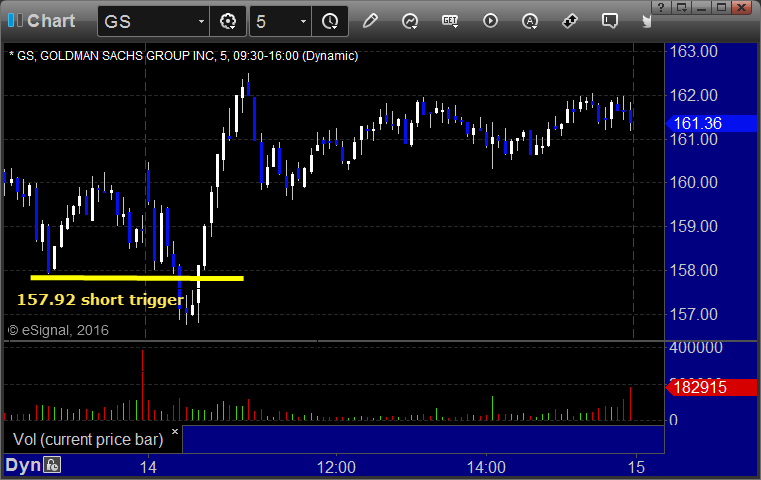Screen dimensions: 761x480
Task: Open the time template clock icon
Action: click(x=330, y=21)
